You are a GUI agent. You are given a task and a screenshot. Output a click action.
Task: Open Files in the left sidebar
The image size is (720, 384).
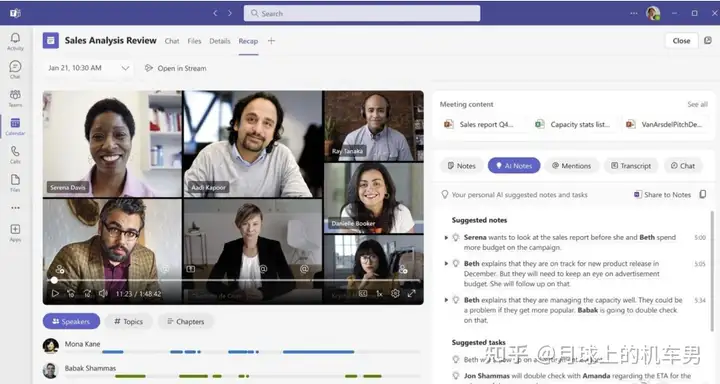(x=15, y=182)
